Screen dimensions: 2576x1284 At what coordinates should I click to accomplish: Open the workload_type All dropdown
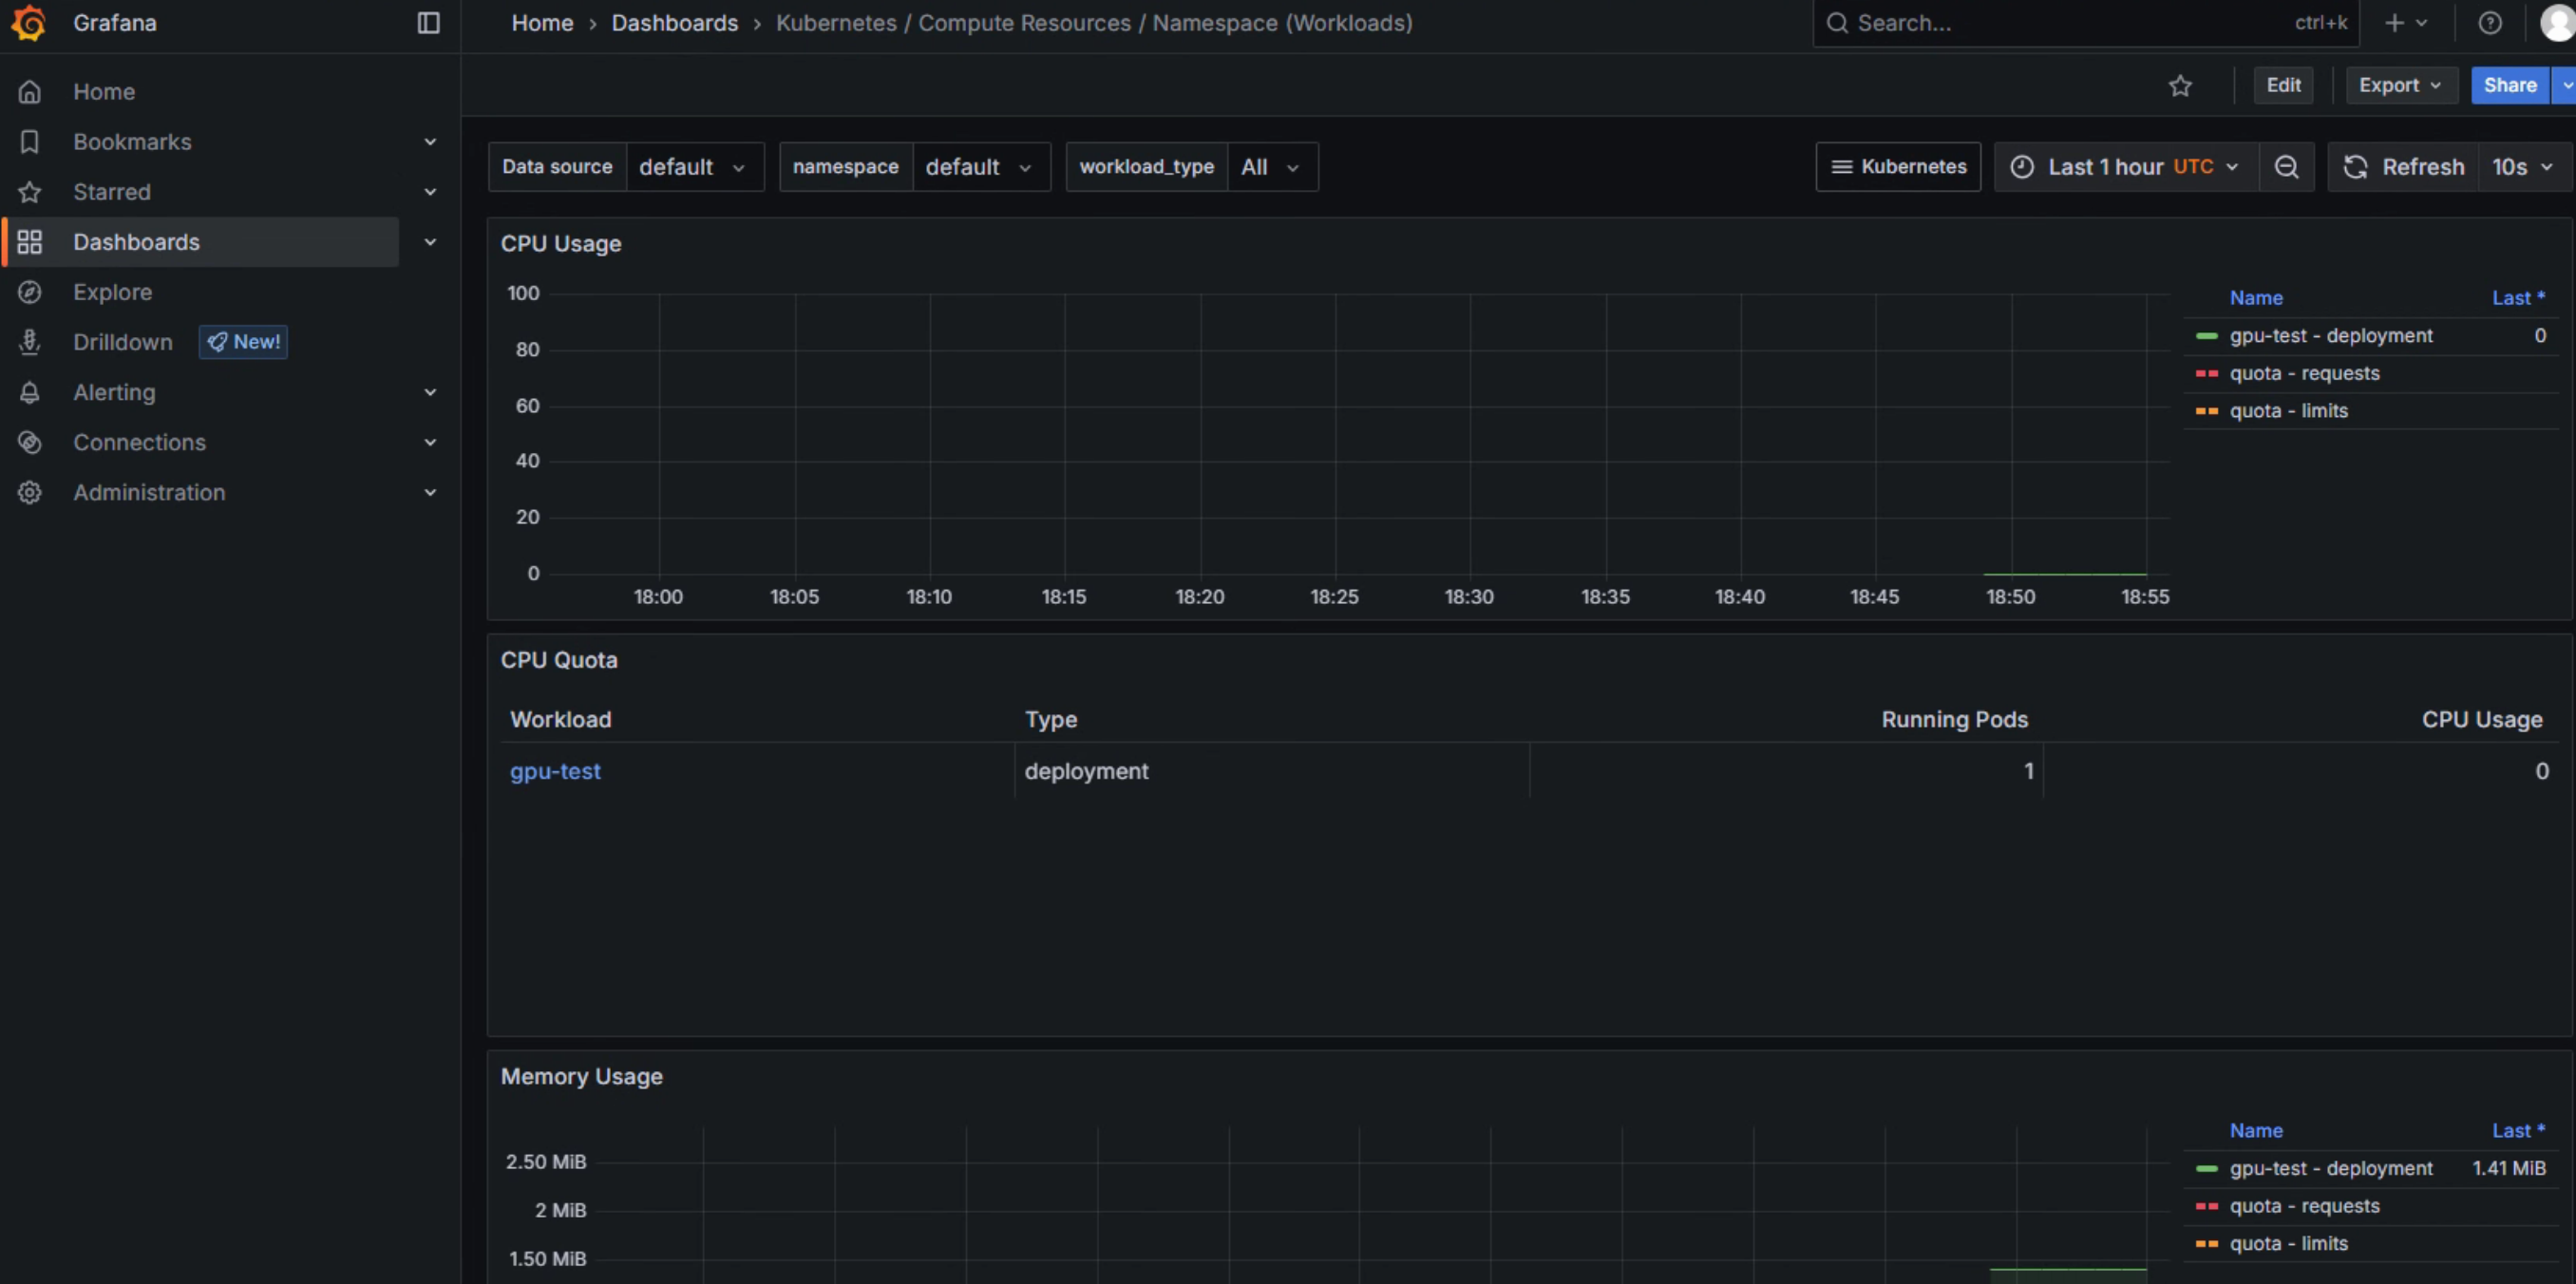[x=1272, y=167]
